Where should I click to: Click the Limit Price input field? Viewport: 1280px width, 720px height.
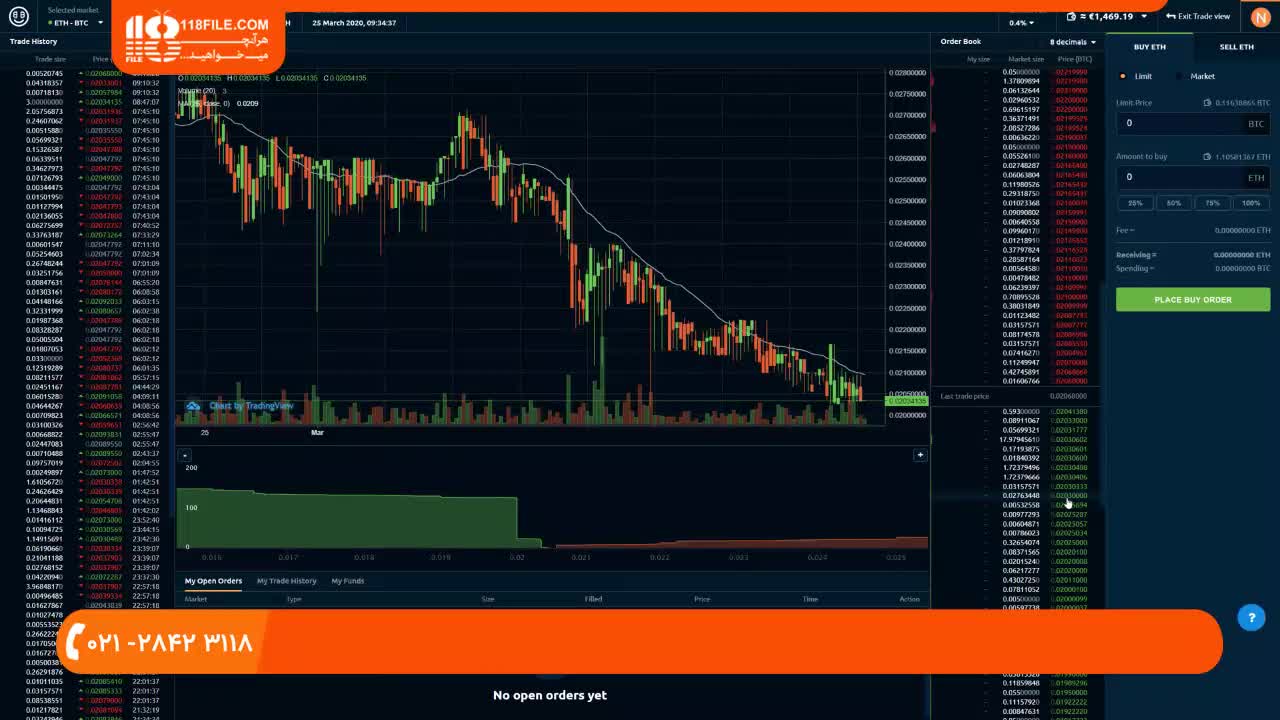pyautogui.click(x=1180, y=123)
